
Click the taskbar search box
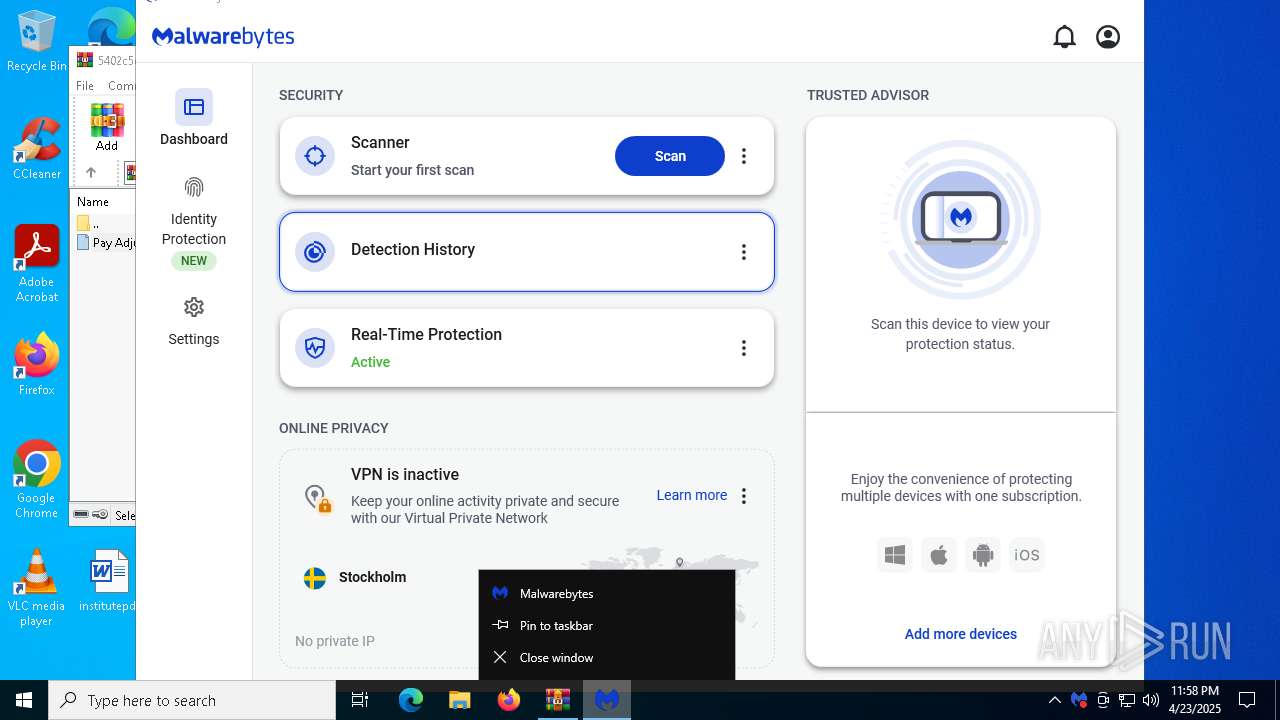pyautogui.click(x=192, y=700)
